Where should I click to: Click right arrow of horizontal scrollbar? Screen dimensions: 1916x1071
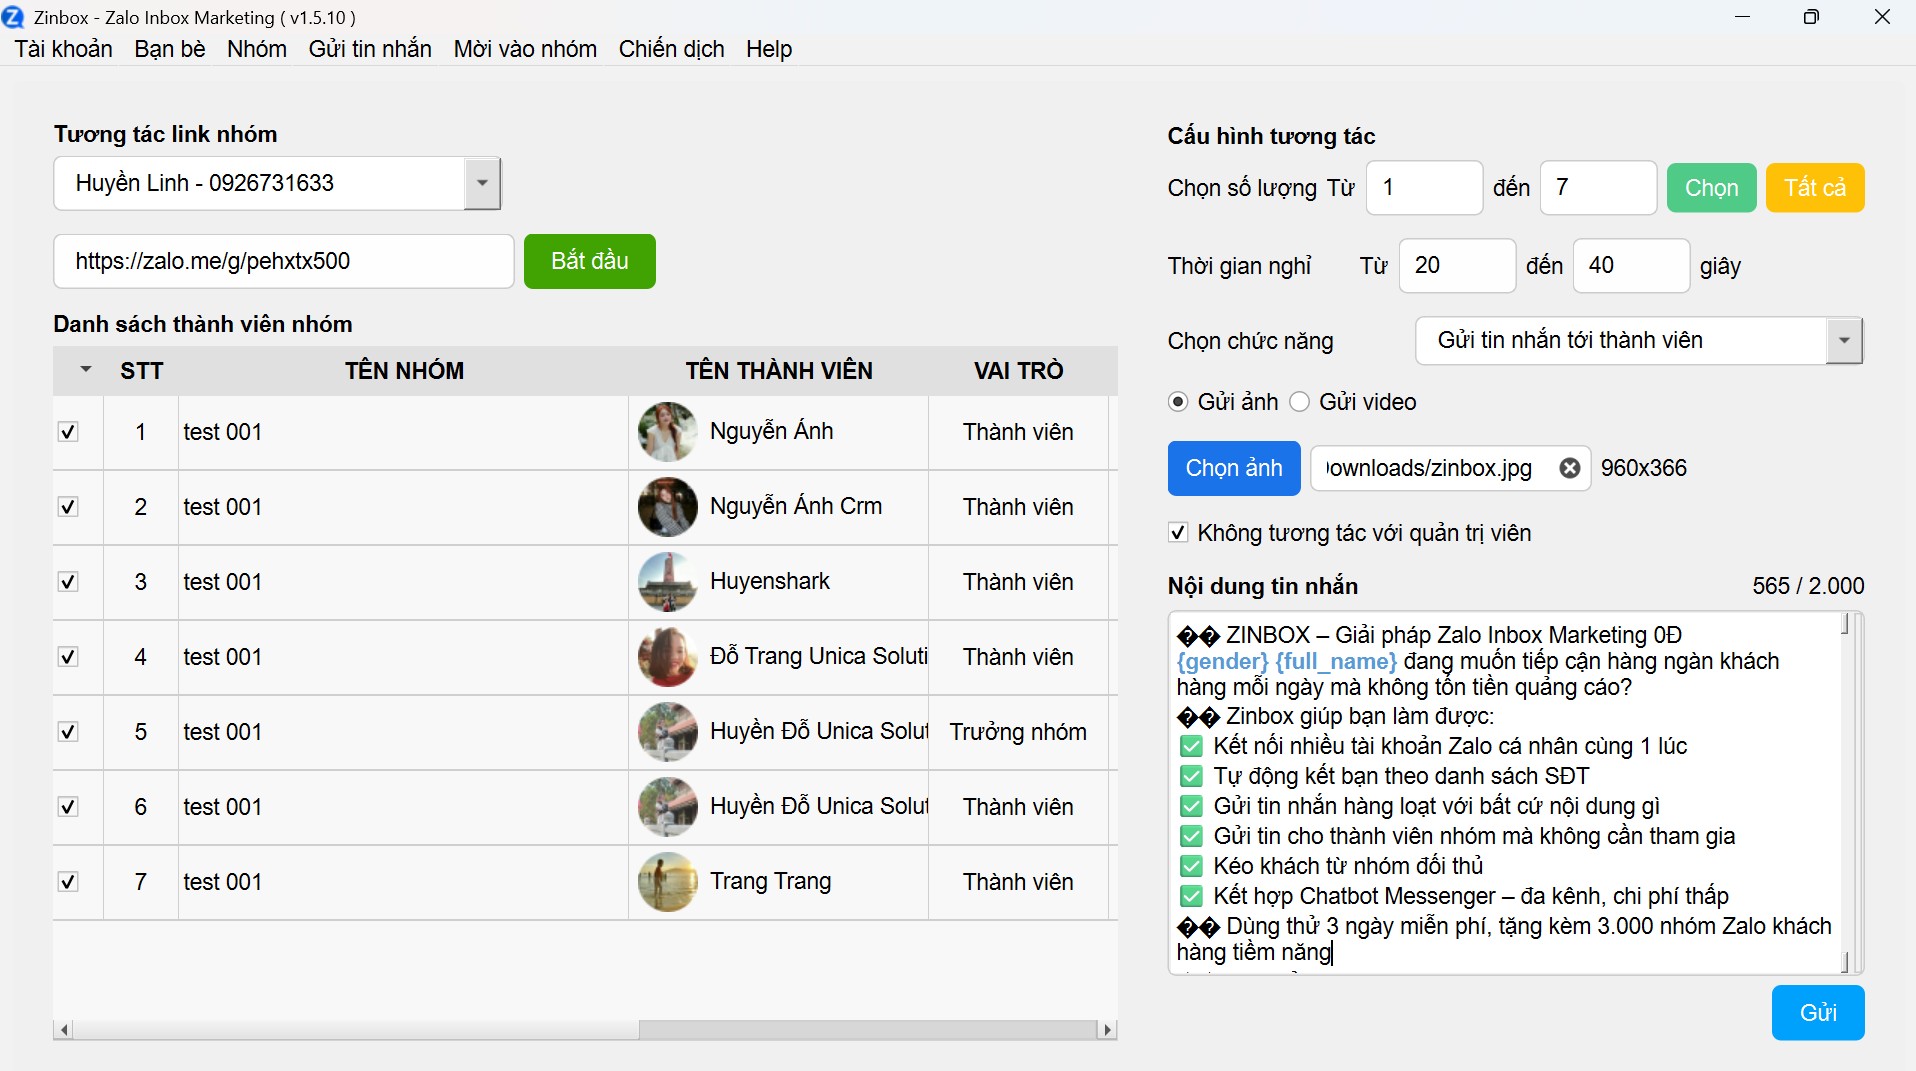tap(1107, 1030)
